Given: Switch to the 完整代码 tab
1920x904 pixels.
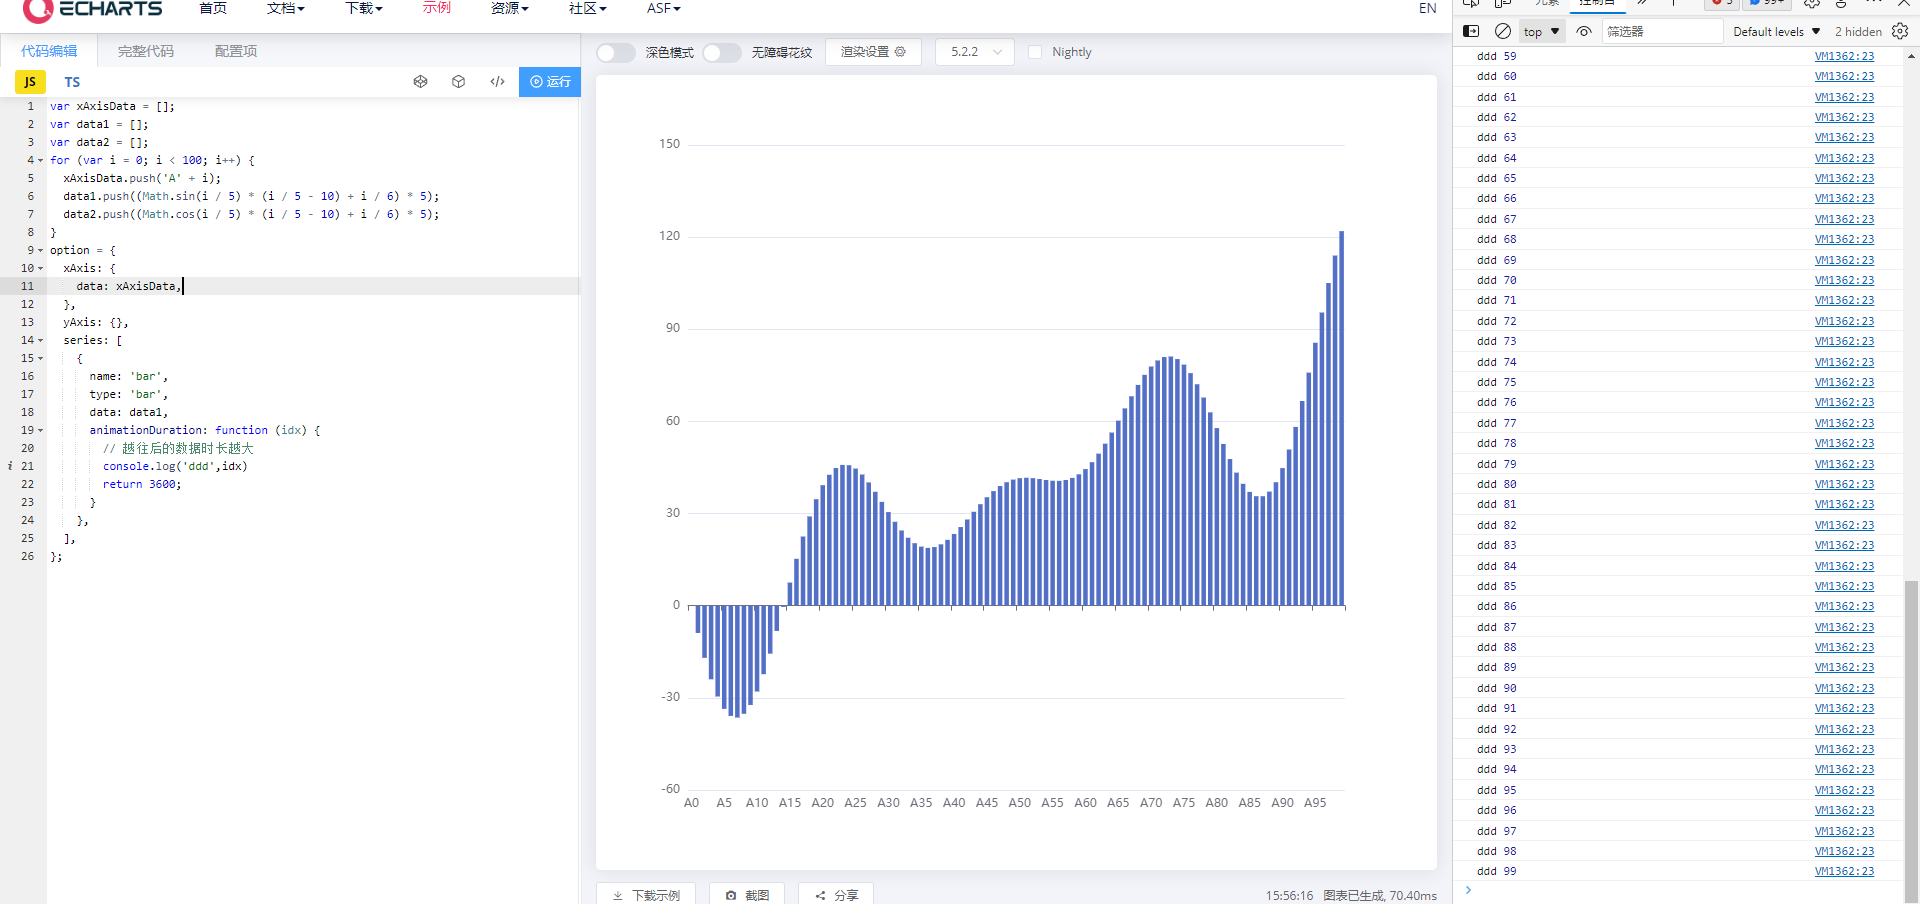Looking at the screenshot, I should pos(146,51).
